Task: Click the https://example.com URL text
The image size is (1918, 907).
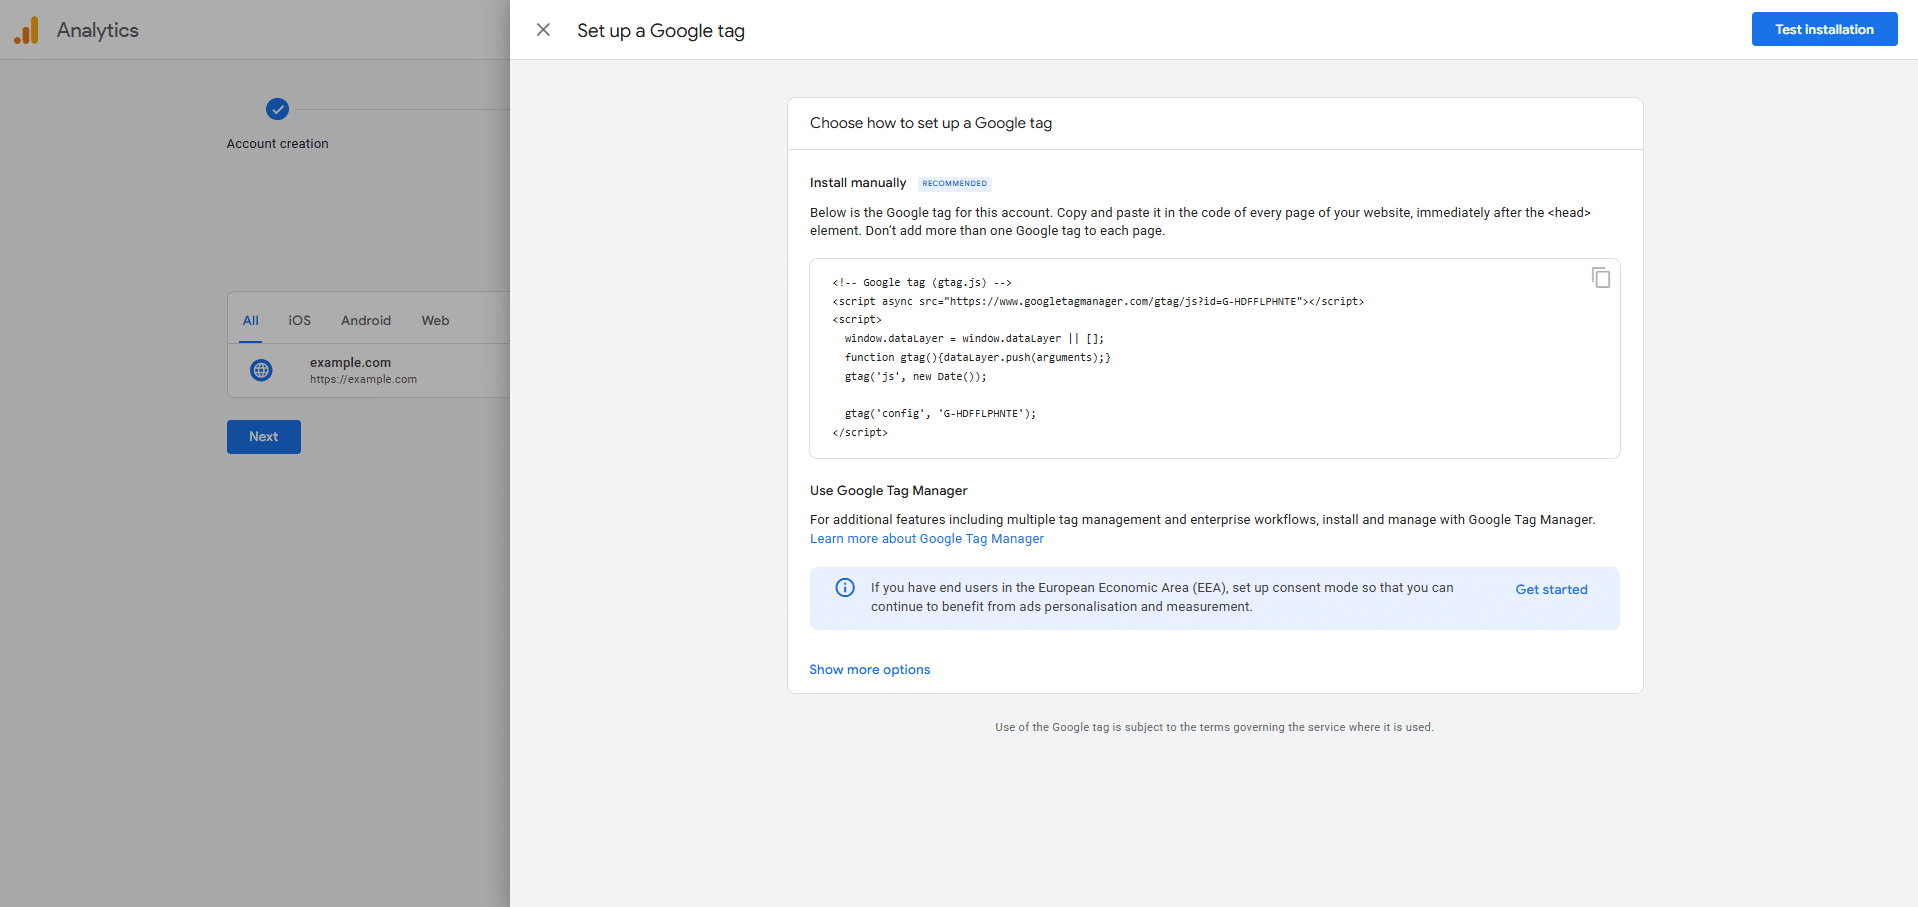Action: coord(362,379)
